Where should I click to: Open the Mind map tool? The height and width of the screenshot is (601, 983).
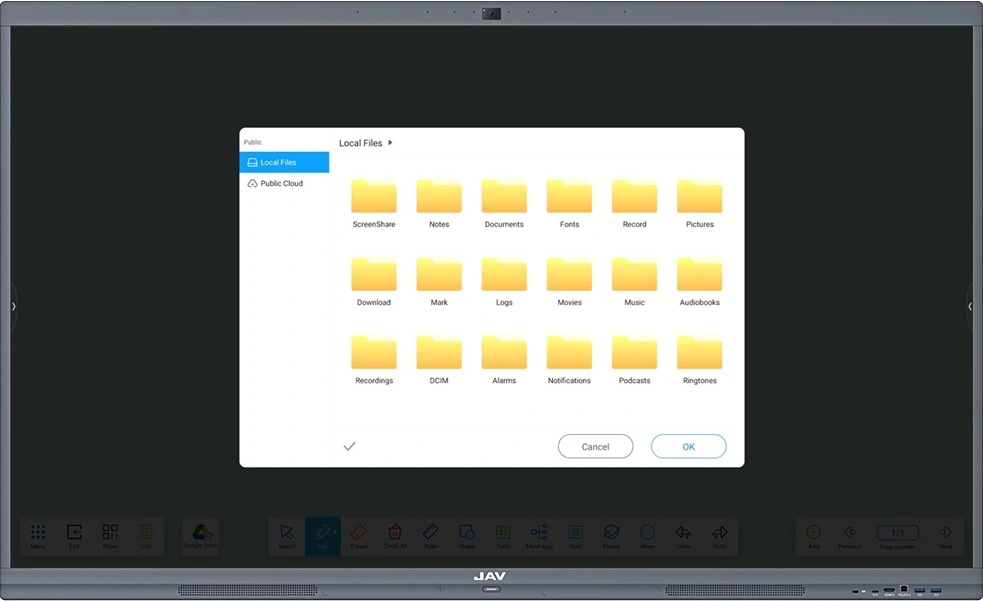click(539, 535)
